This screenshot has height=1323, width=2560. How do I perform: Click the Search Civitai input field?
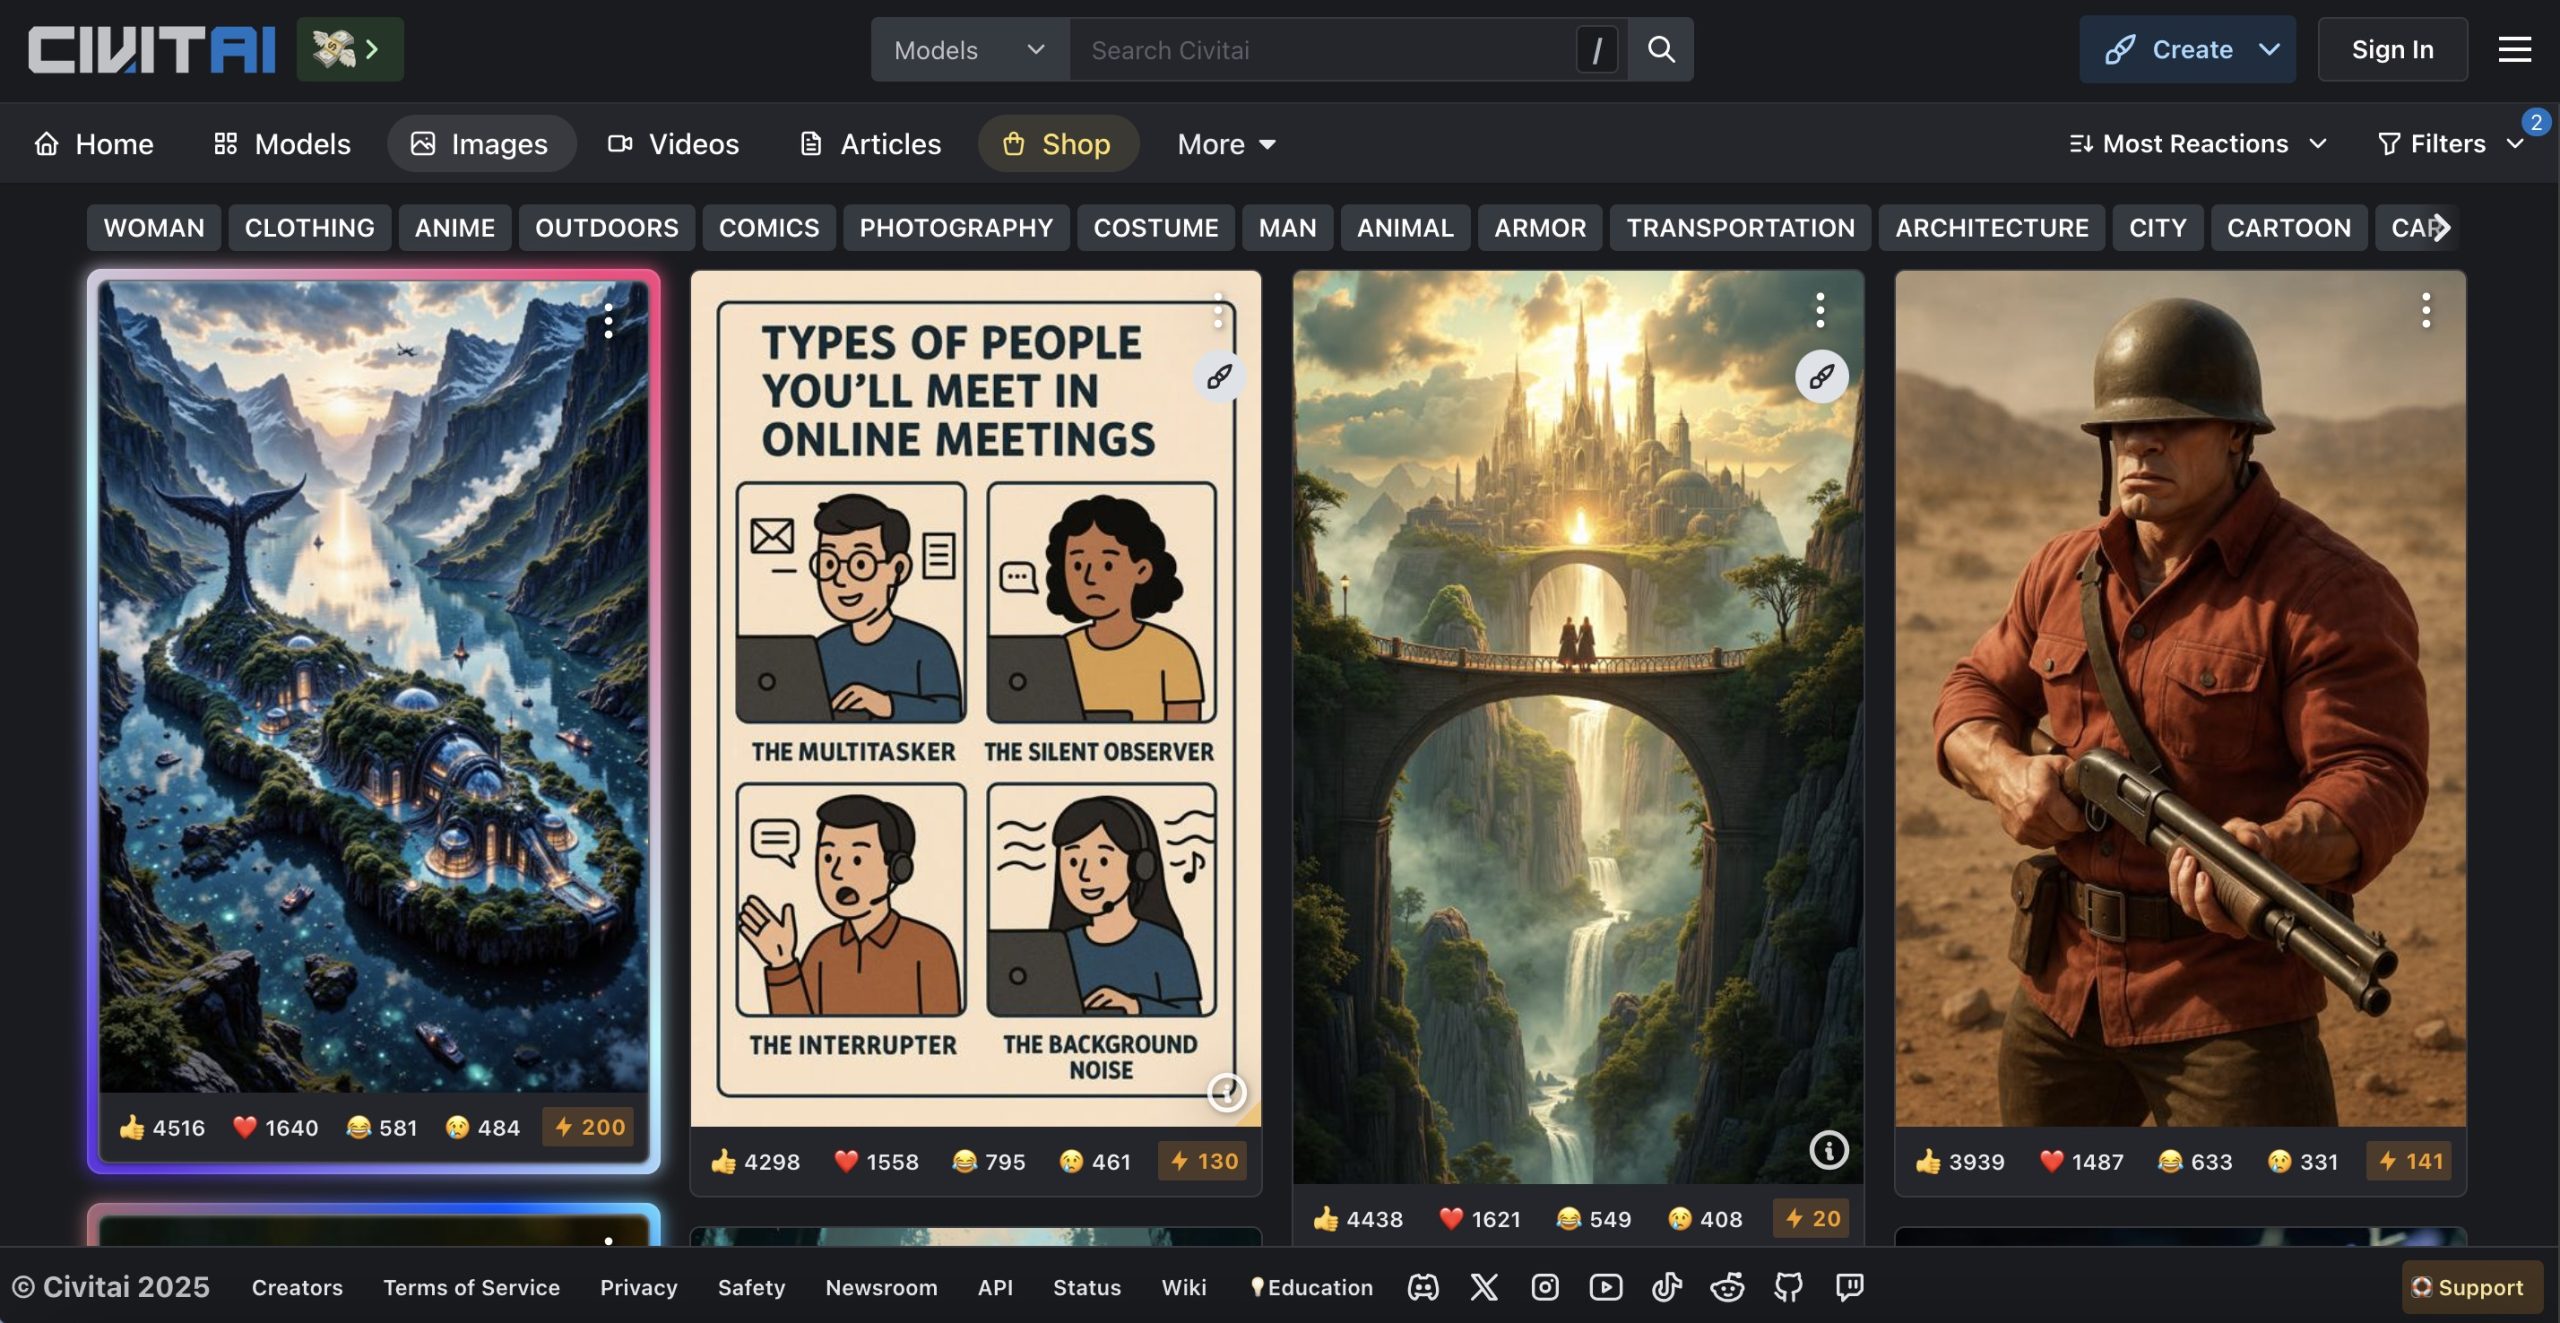[x=1320, y=49]
